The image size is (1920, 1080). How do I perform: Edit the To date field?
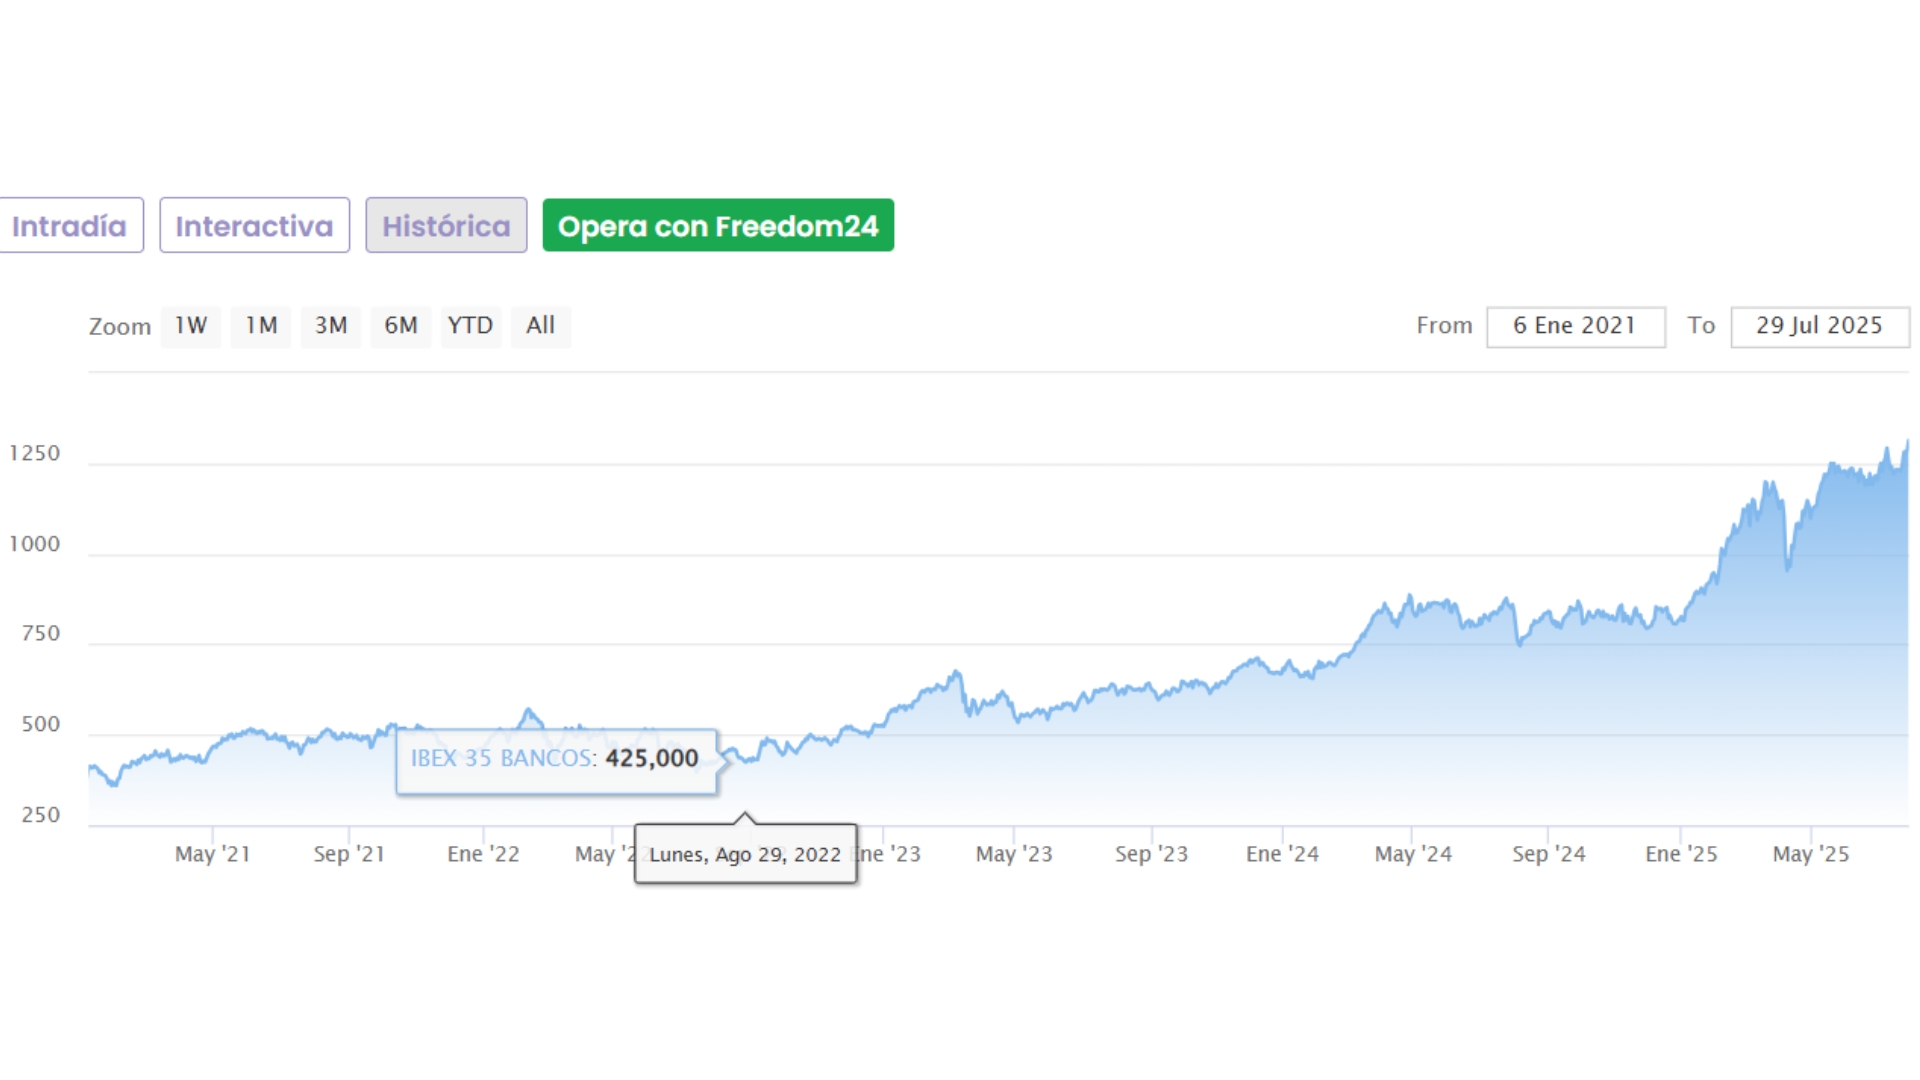pyautogui.click(x=1819, y=326)
